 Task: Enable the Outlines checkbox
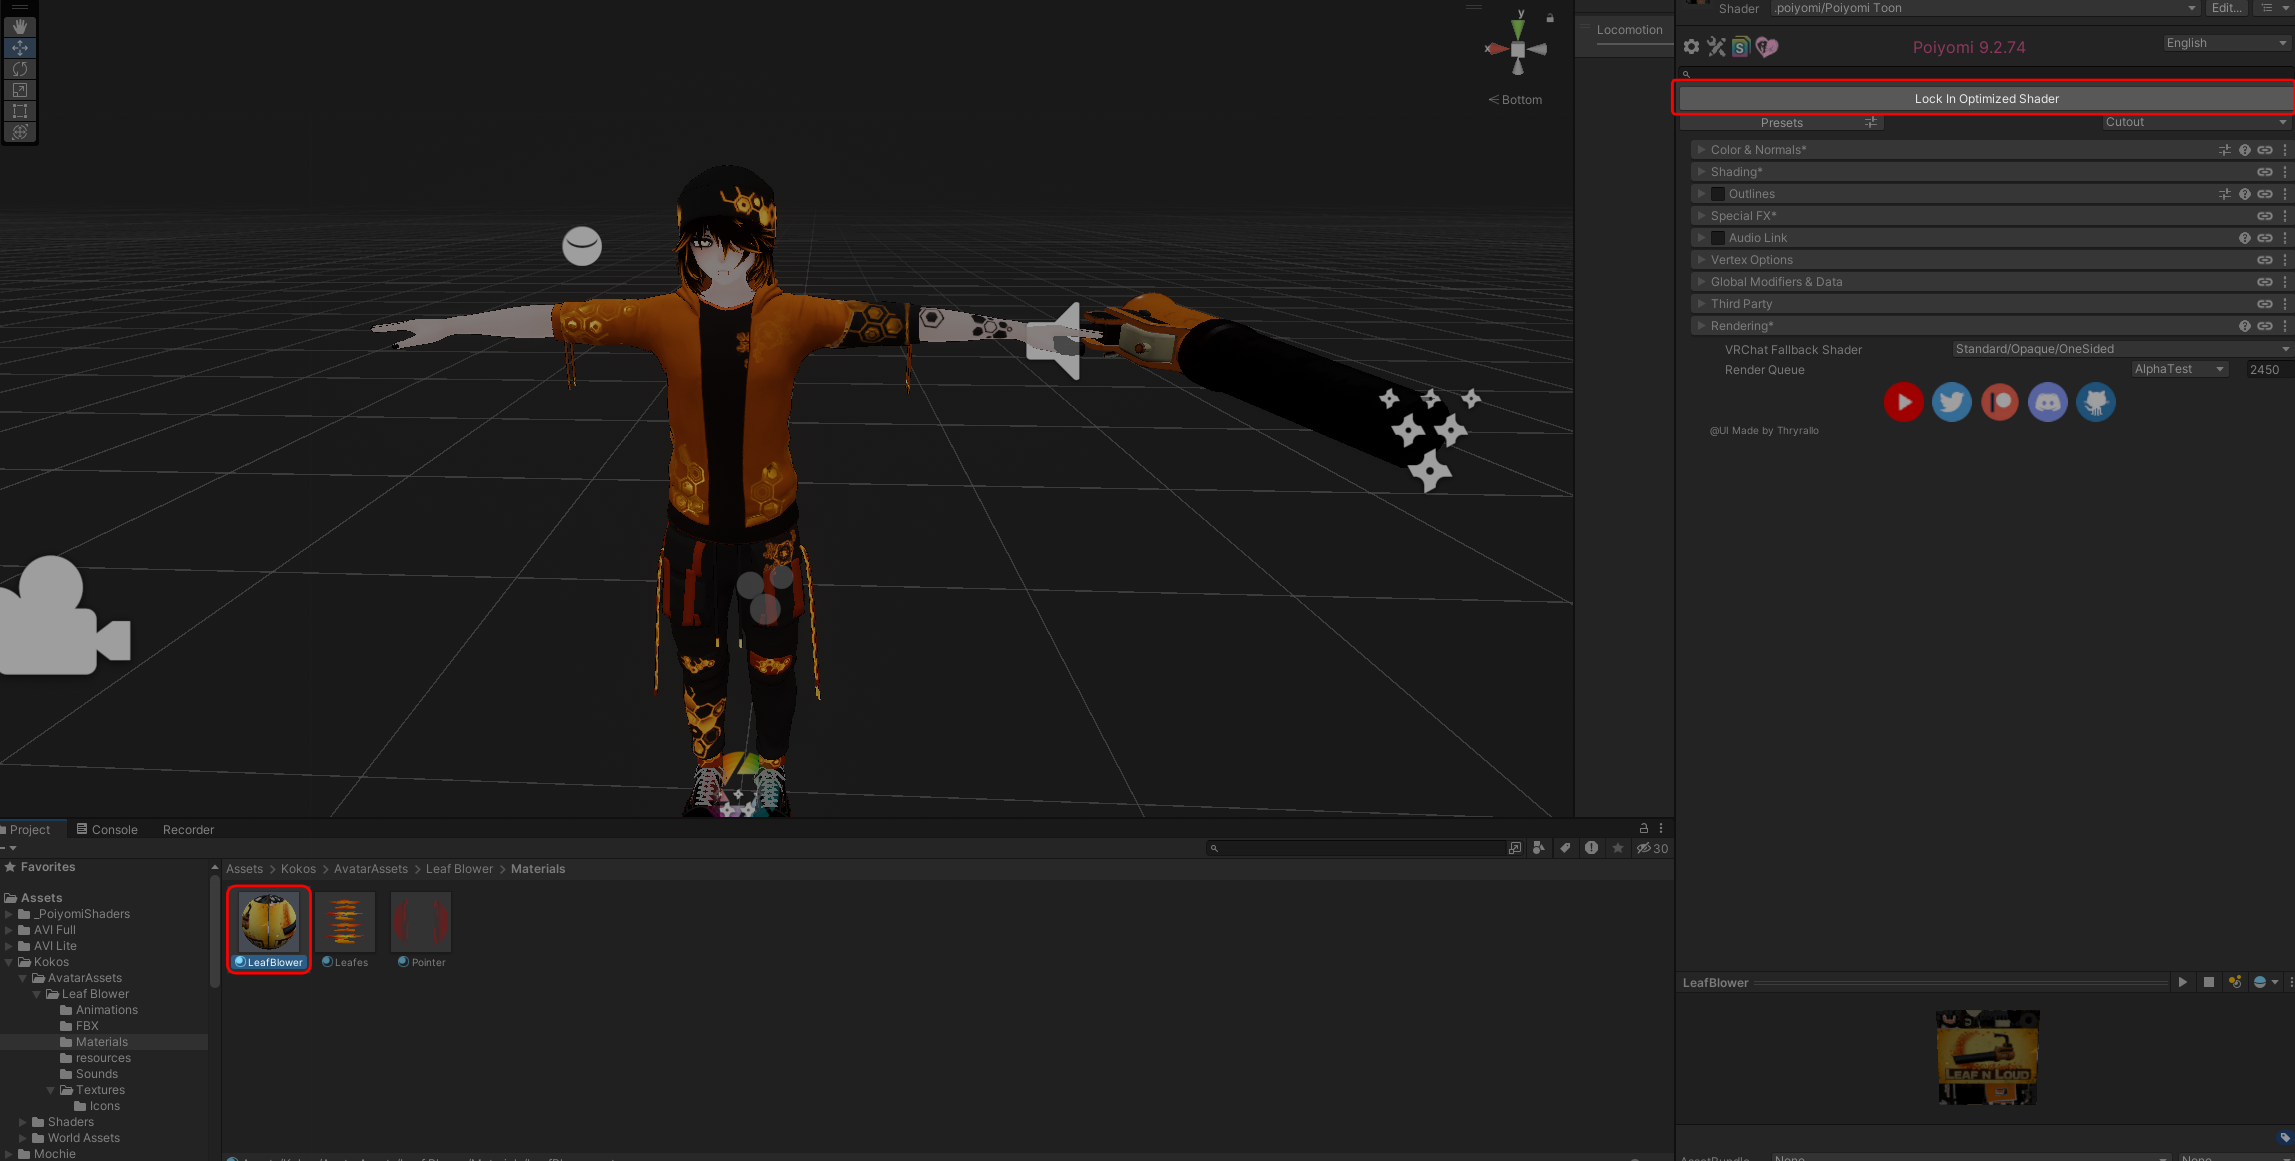[x=1718, y=194]
